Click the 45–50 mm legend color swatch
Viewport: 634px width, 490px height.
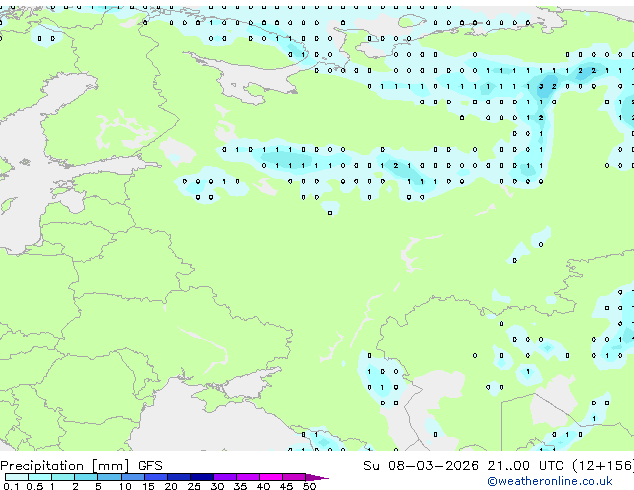click(x=294, y=477)
